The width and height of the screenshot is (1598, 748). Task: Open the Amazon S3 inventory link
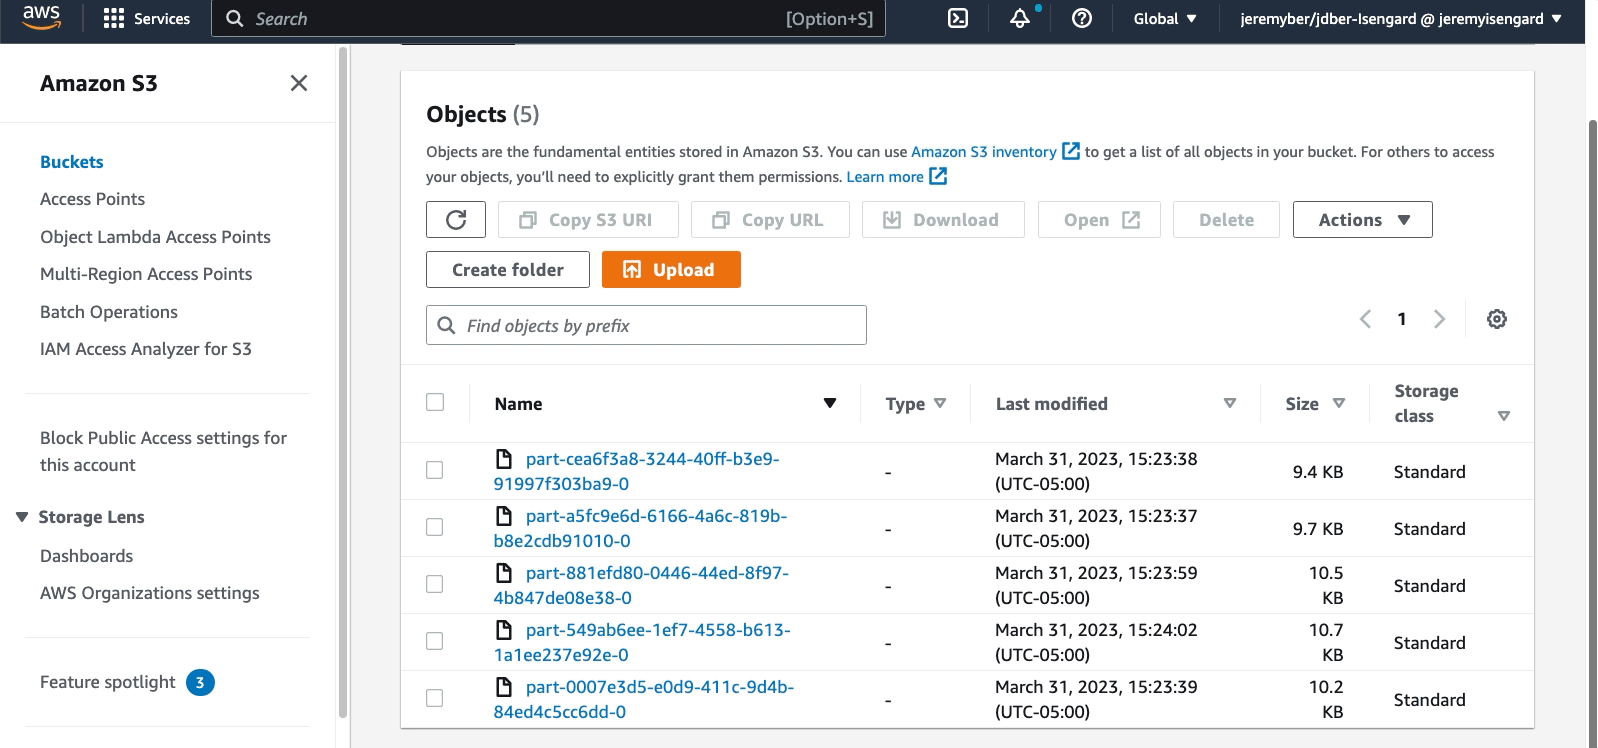tap(984, 152)
